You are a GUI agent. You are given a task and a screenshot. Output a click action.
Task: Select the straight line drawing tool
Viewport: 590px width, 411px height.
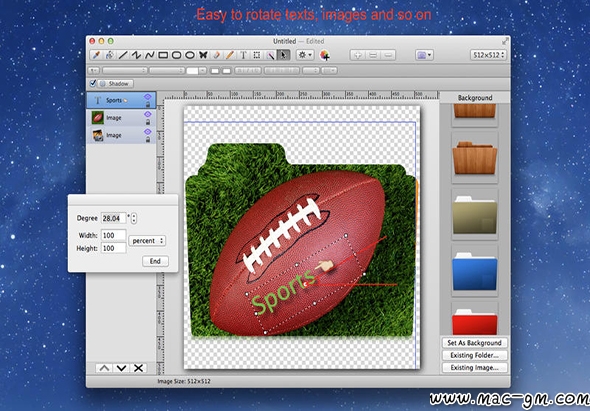pyautogui.click(x=123, y=55)
